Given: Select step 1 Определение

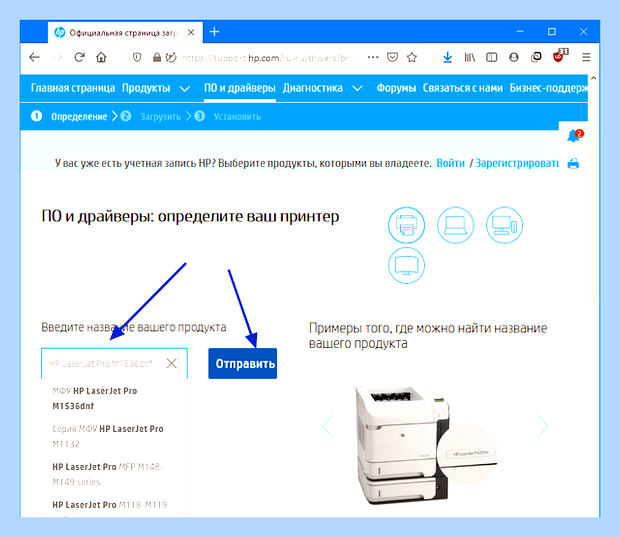Looking at the screenshot, I should tap(69, 116).
